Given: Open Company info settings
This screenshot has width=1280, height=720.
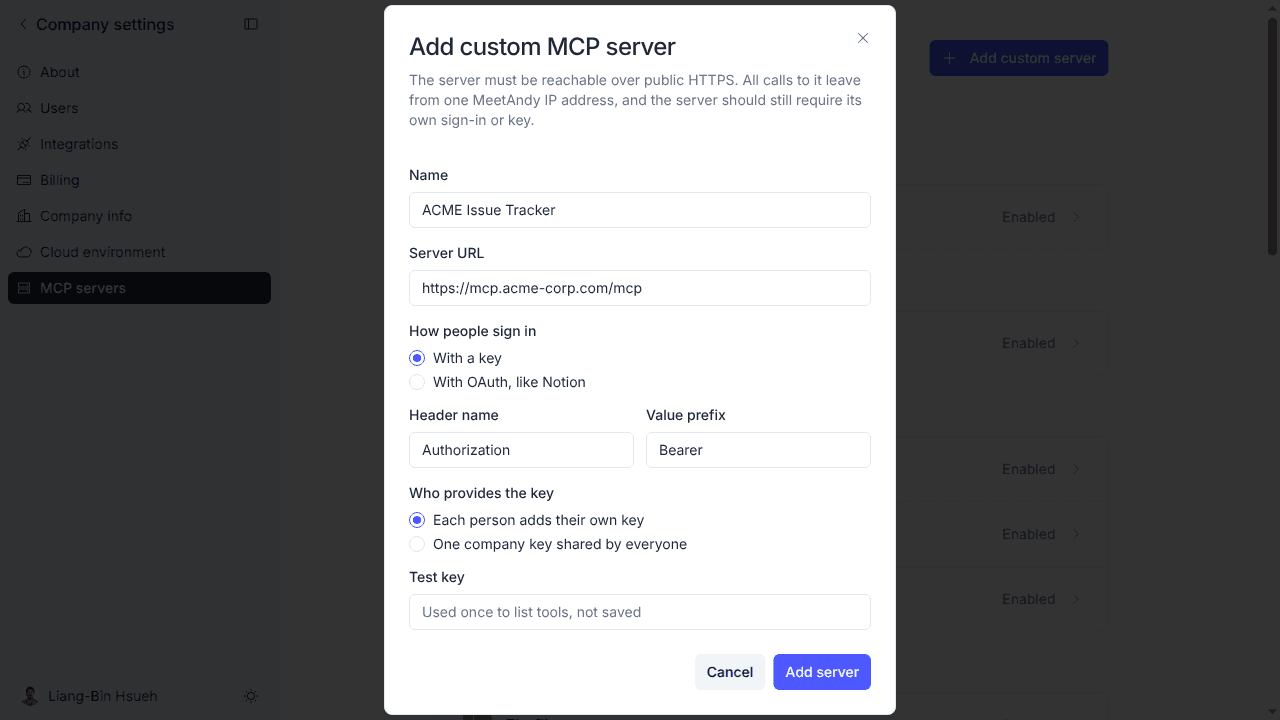Looking at the screenshot, I should coord(139,216).
